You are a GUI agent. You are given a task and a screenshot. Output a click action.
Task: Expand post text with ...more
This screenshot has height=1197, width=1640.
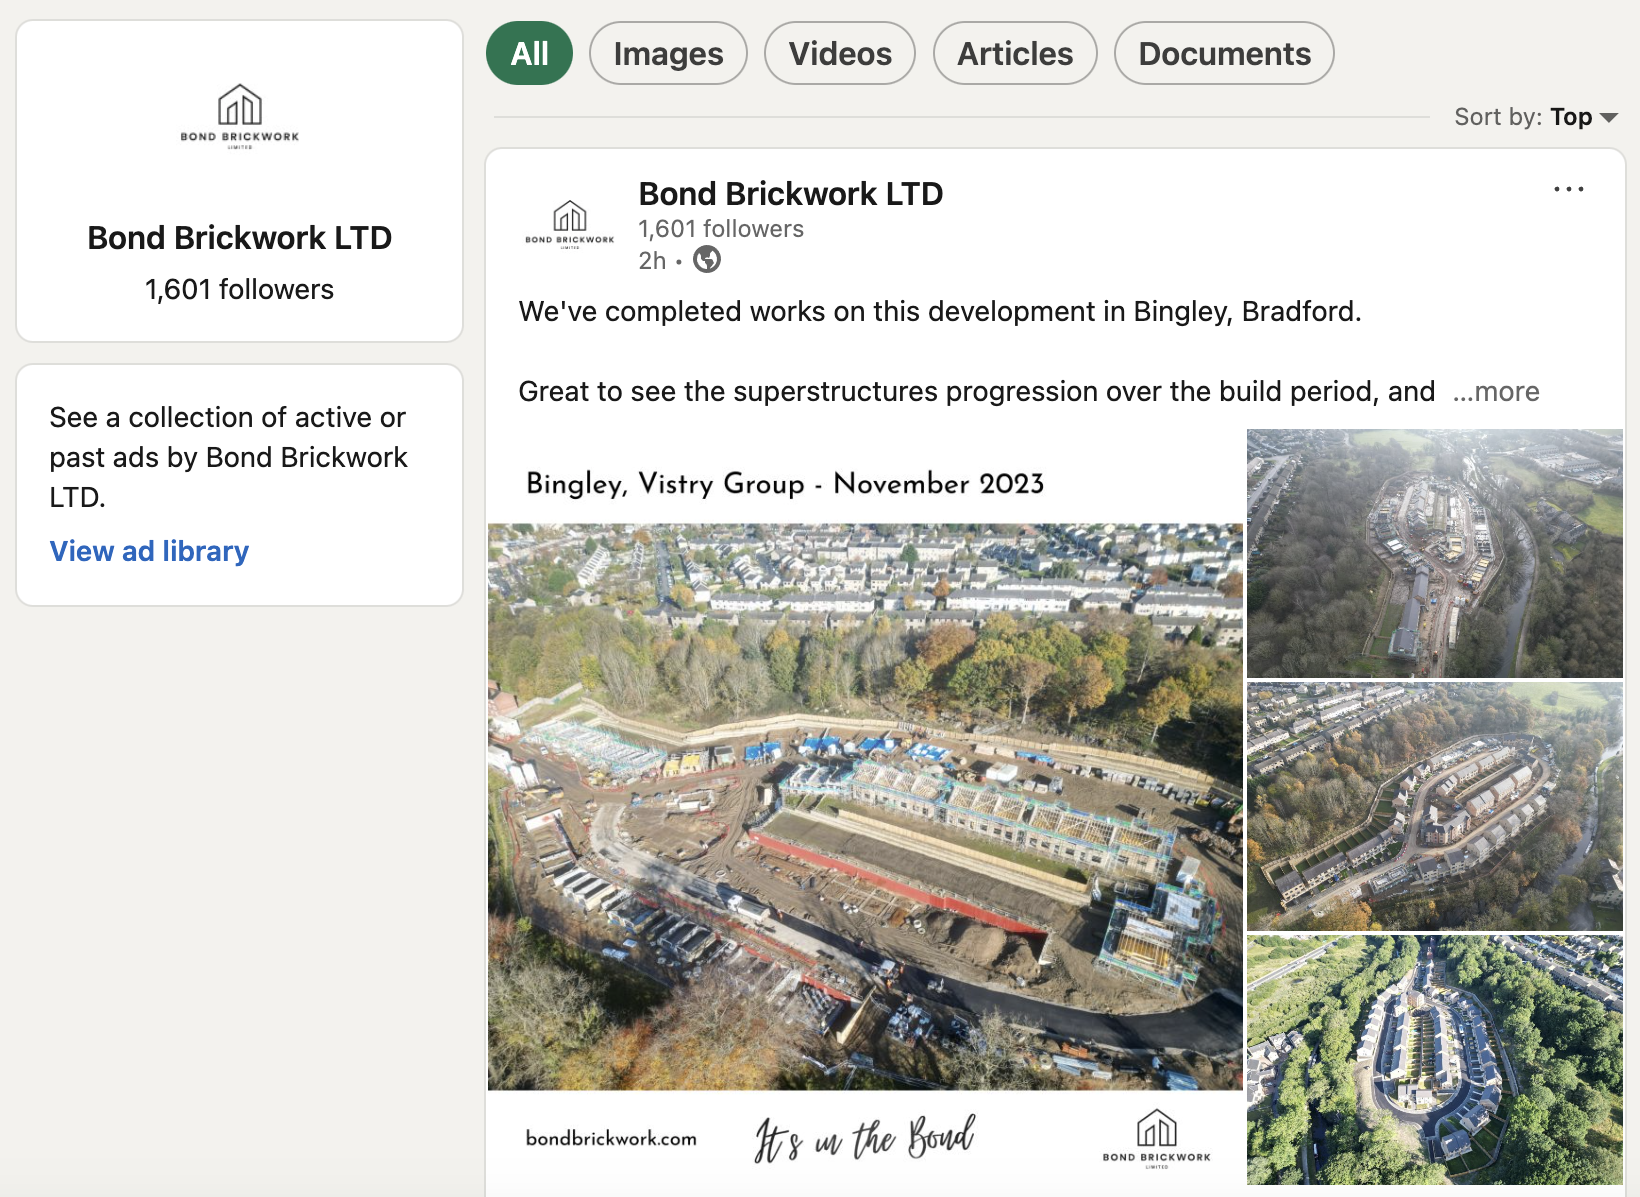pos(1496,391)
